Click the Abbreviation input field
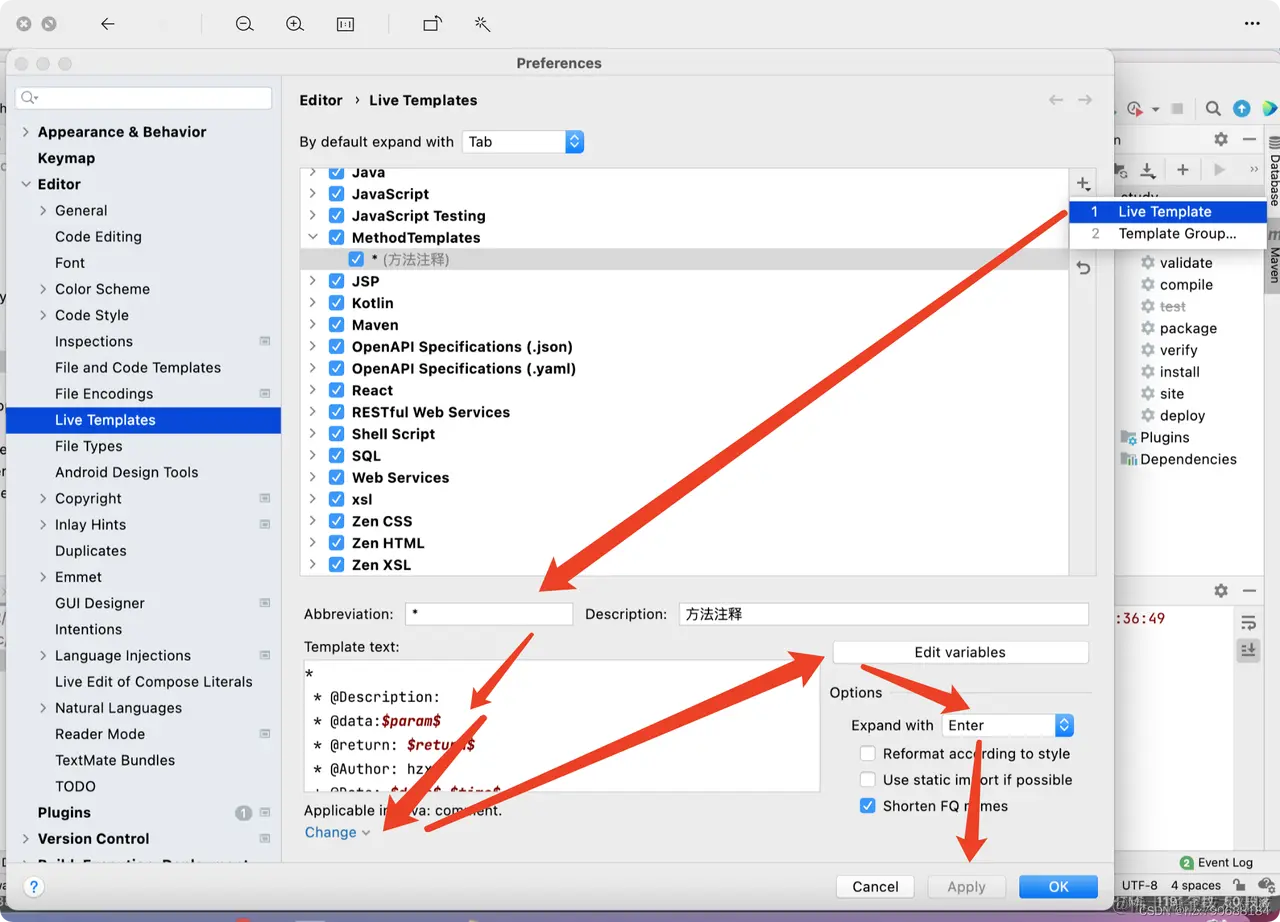This screenshot has width=1280, height=922. (x=489, y=614)
